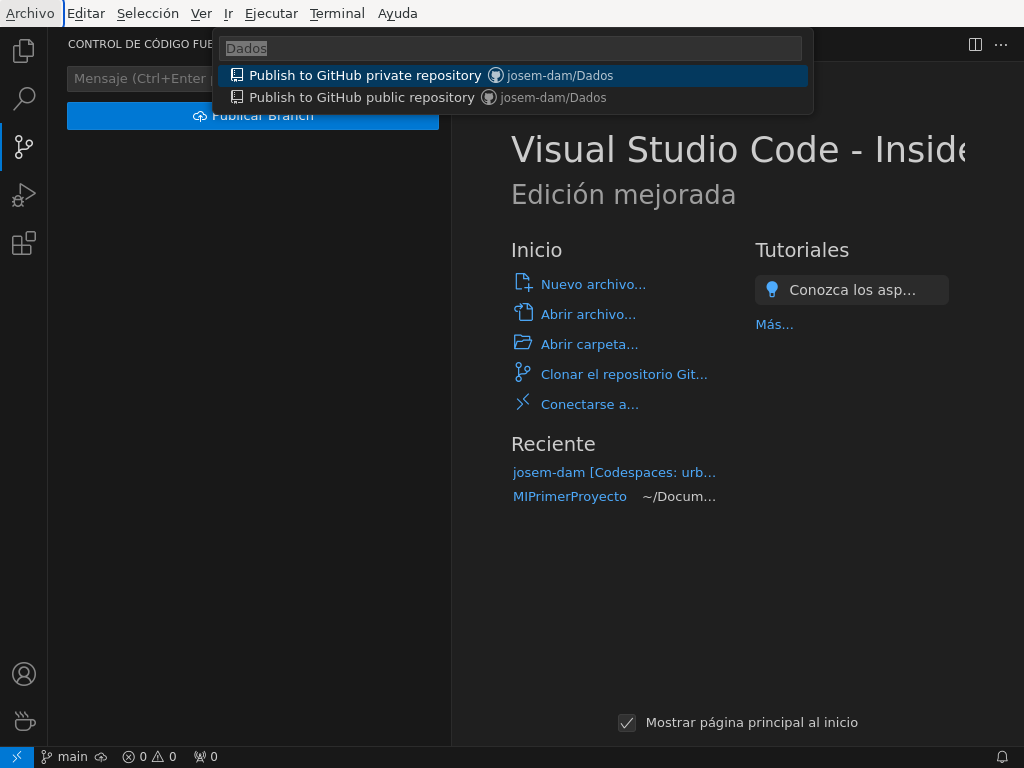Click the git icon beside Clonar el repositorio
1024x768 pixels.
point(522,372)
